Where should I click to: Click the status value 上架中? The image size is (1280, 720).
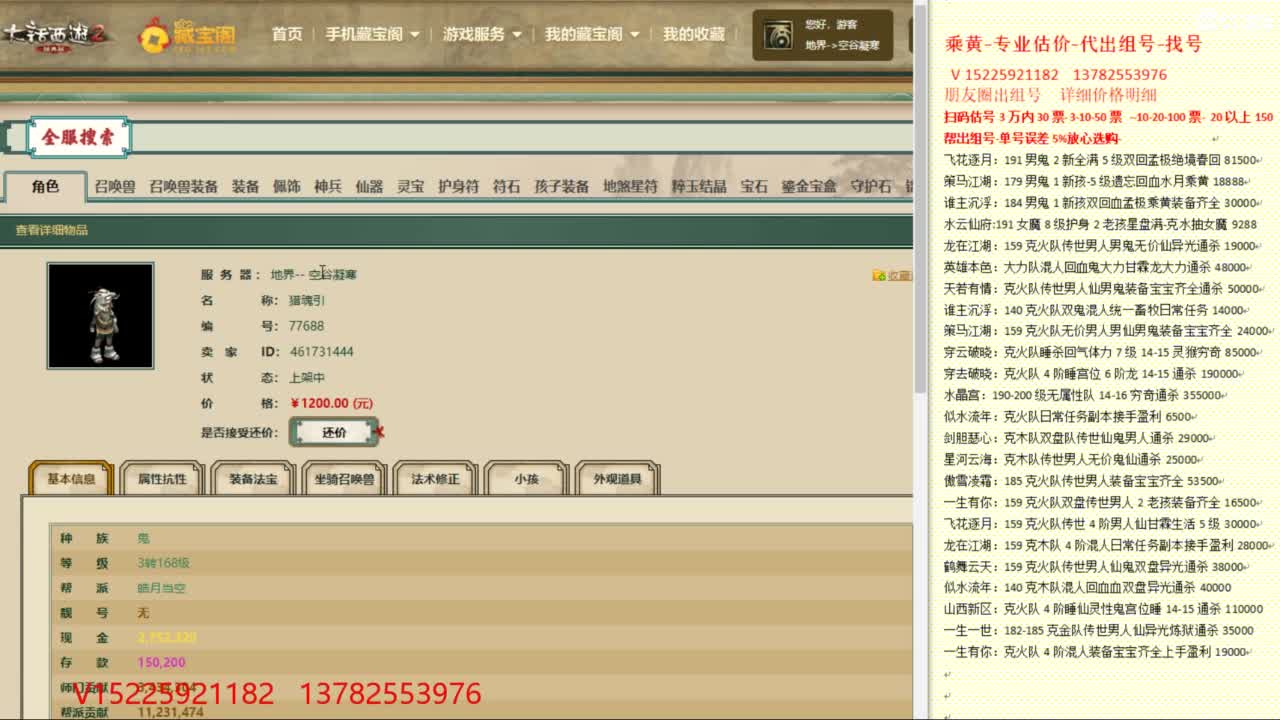pyautogui.click(x=307, y=378)
